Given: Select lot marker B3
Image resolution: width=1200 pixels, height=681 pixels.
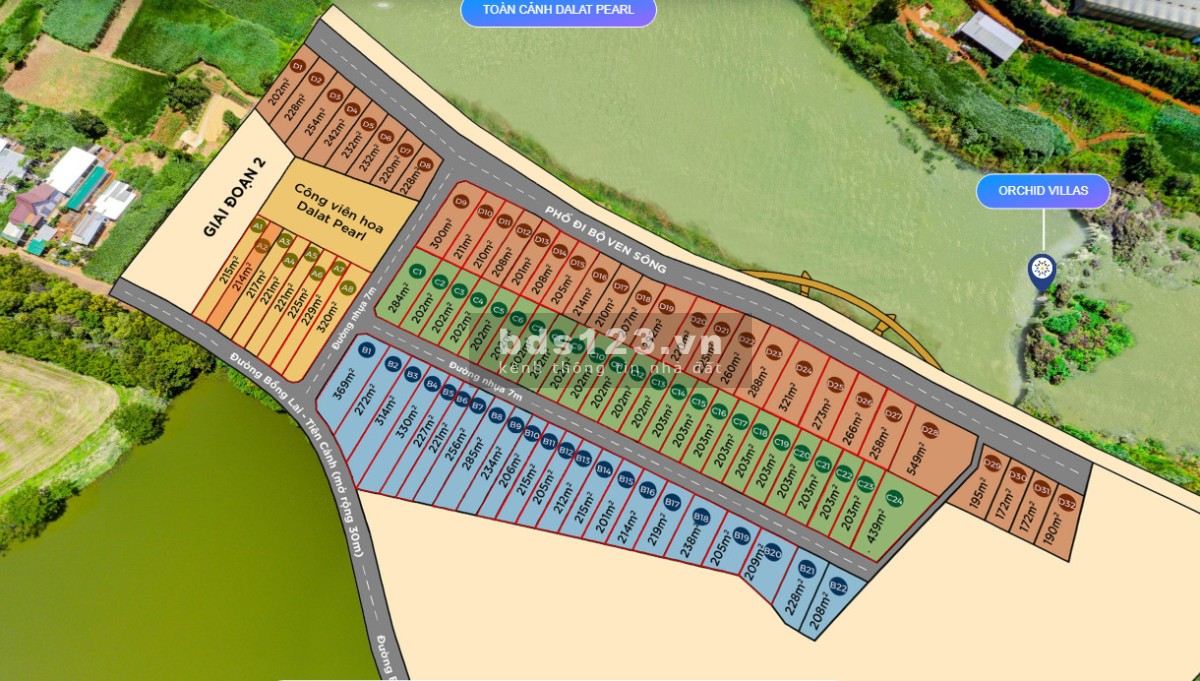Looking at the screenshot, I should click(412, 374).
